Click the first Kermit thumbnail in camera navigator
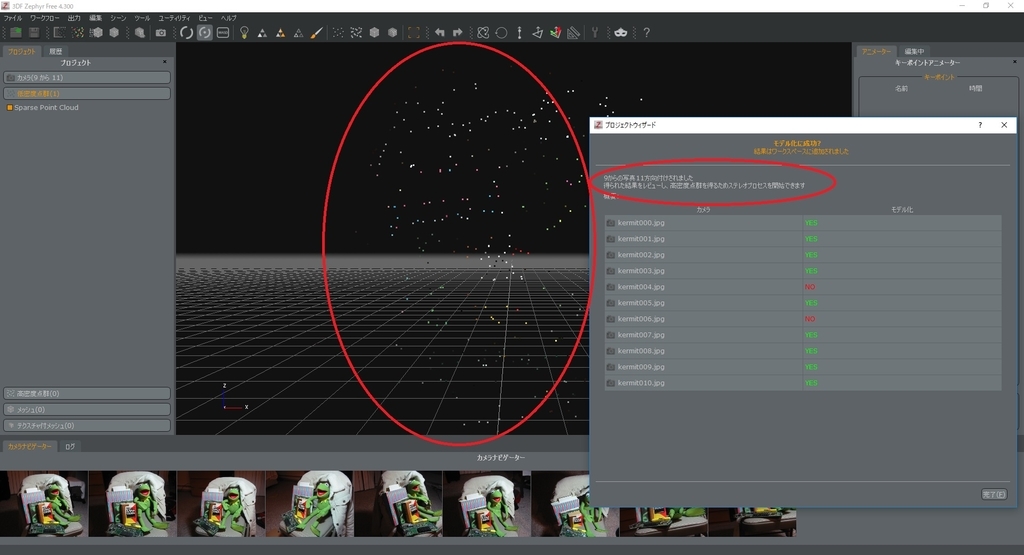 44,503
